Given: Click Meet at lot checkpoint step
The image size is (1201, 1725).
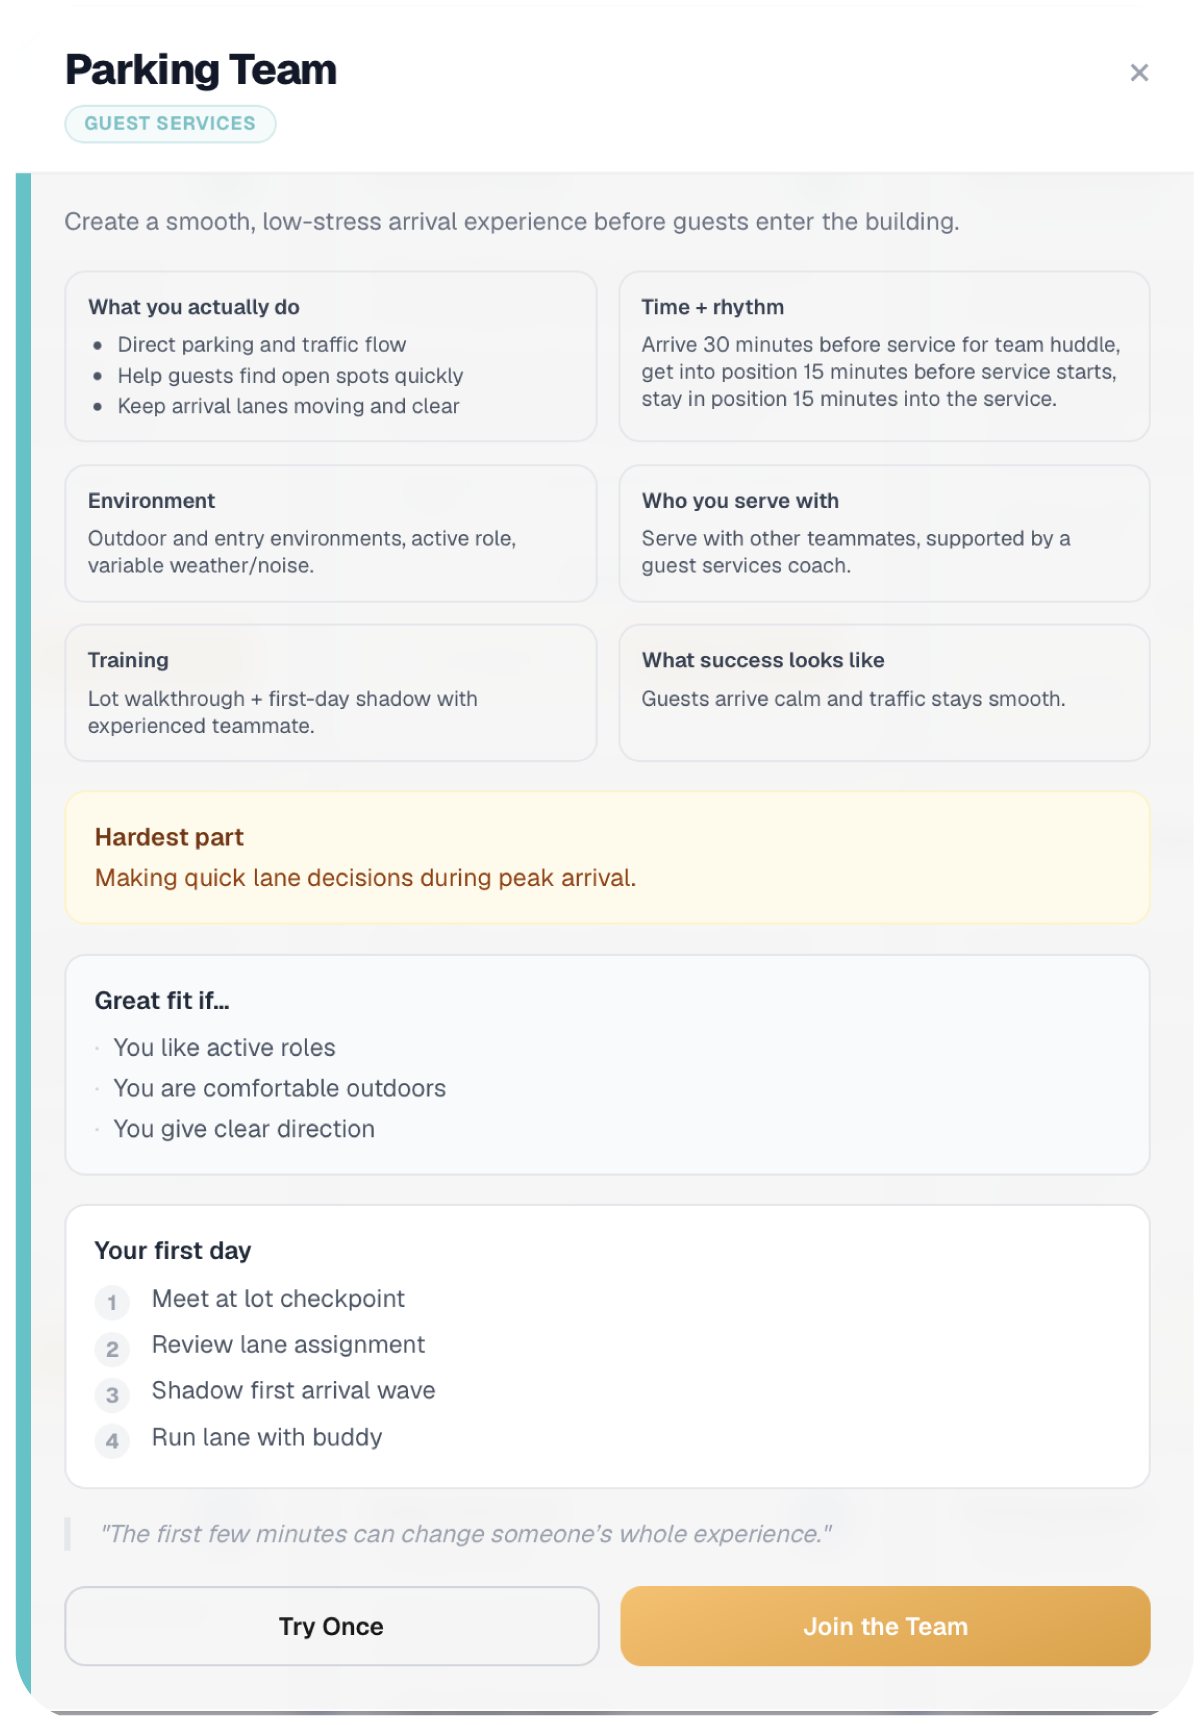Looking at the screenshot, I should (x=278, y=1299).
